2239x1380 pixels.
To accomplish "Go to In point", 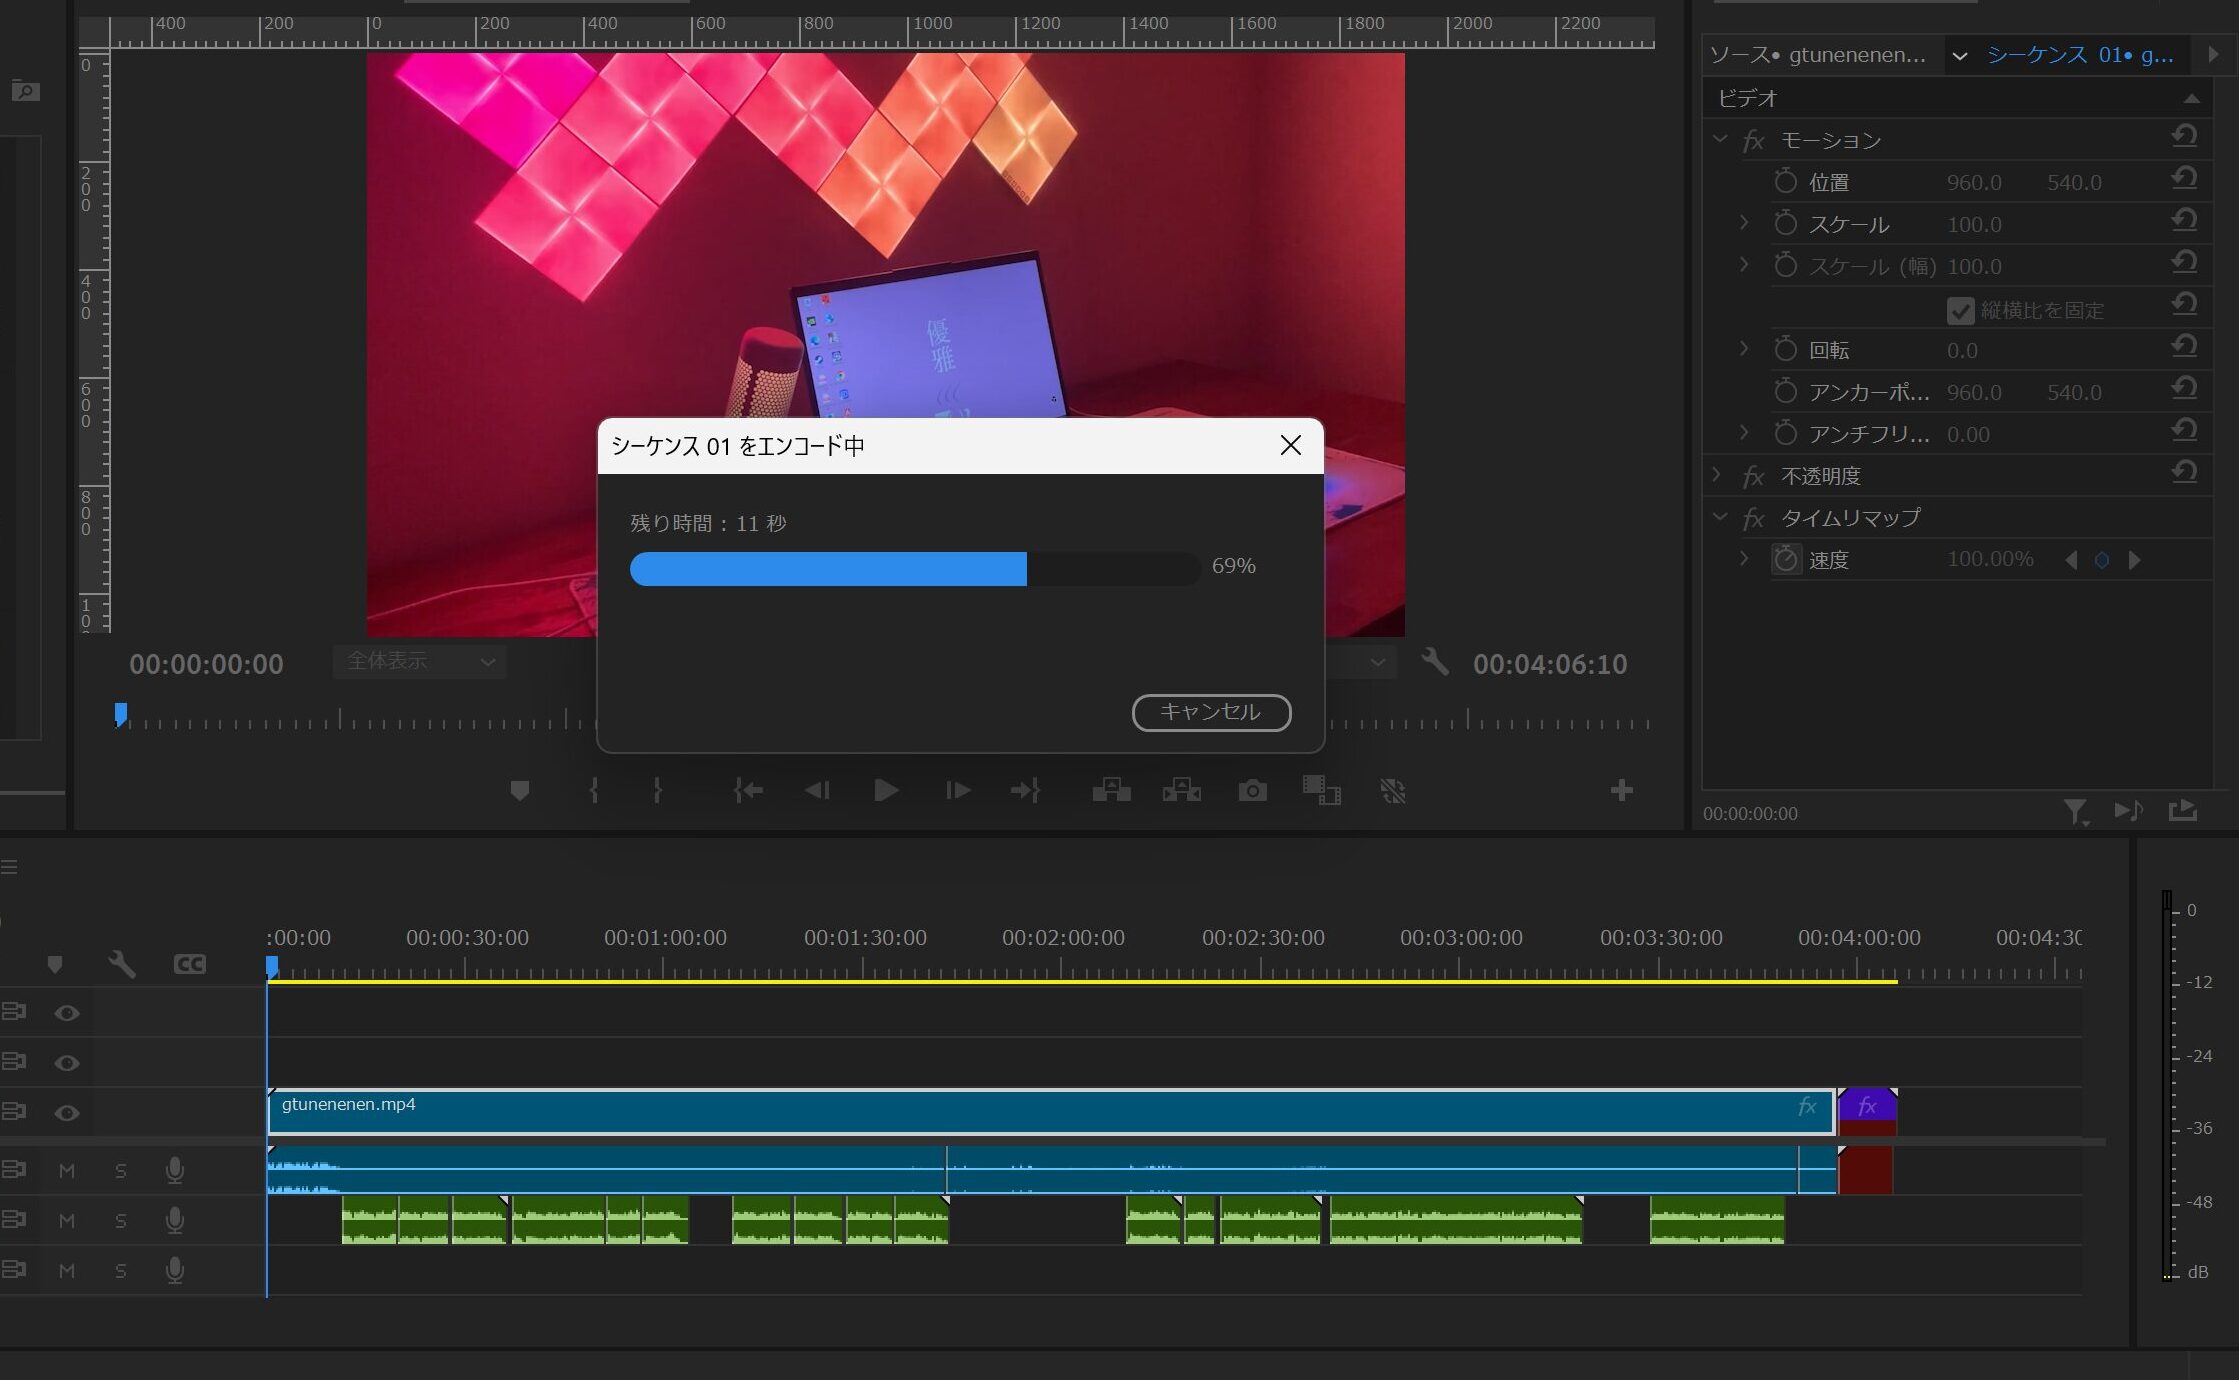I will [x=748, y=791].
